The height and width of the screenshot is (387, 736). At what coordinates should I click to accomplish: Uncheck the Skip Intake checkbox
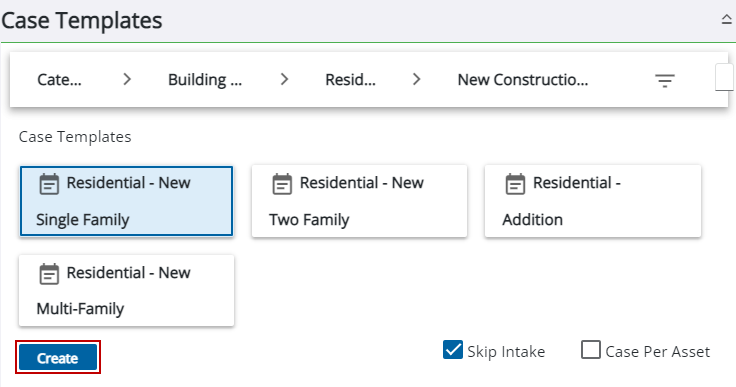[x=453, y=350]
